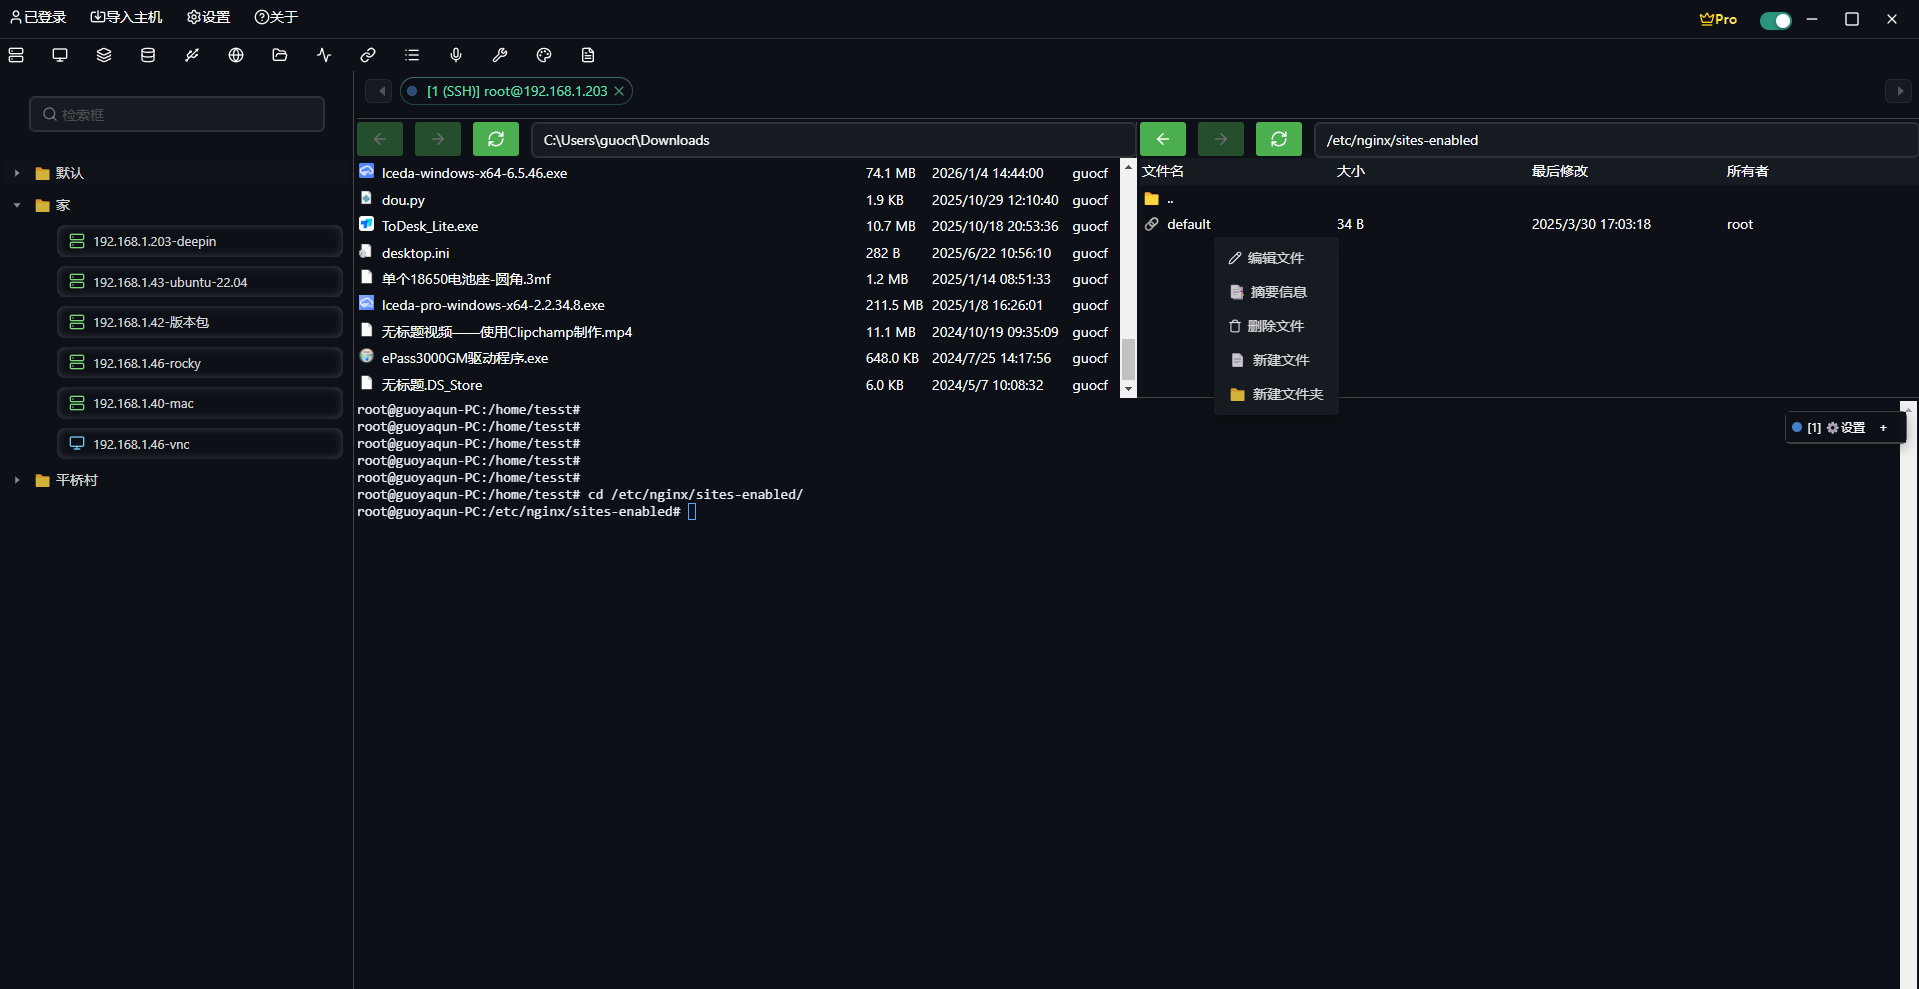Screen dimensions: 1919x989
Task: Click the activity pulse monitor icon
Action: pos(324,55)
